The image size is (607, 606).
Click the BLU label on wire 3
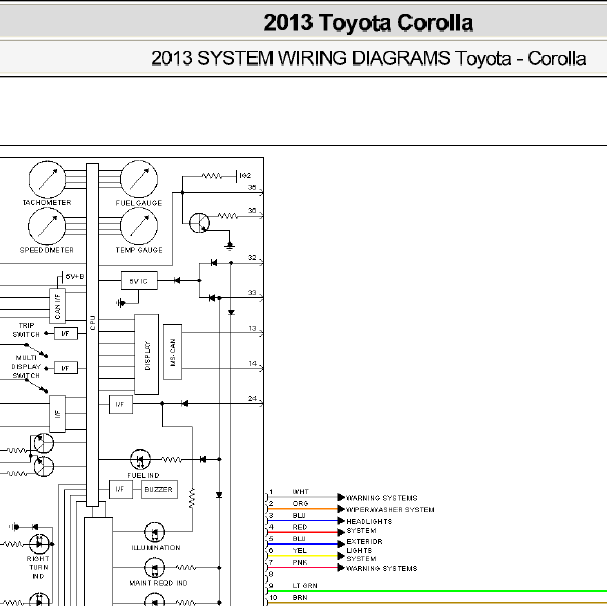tap(299, 515)
